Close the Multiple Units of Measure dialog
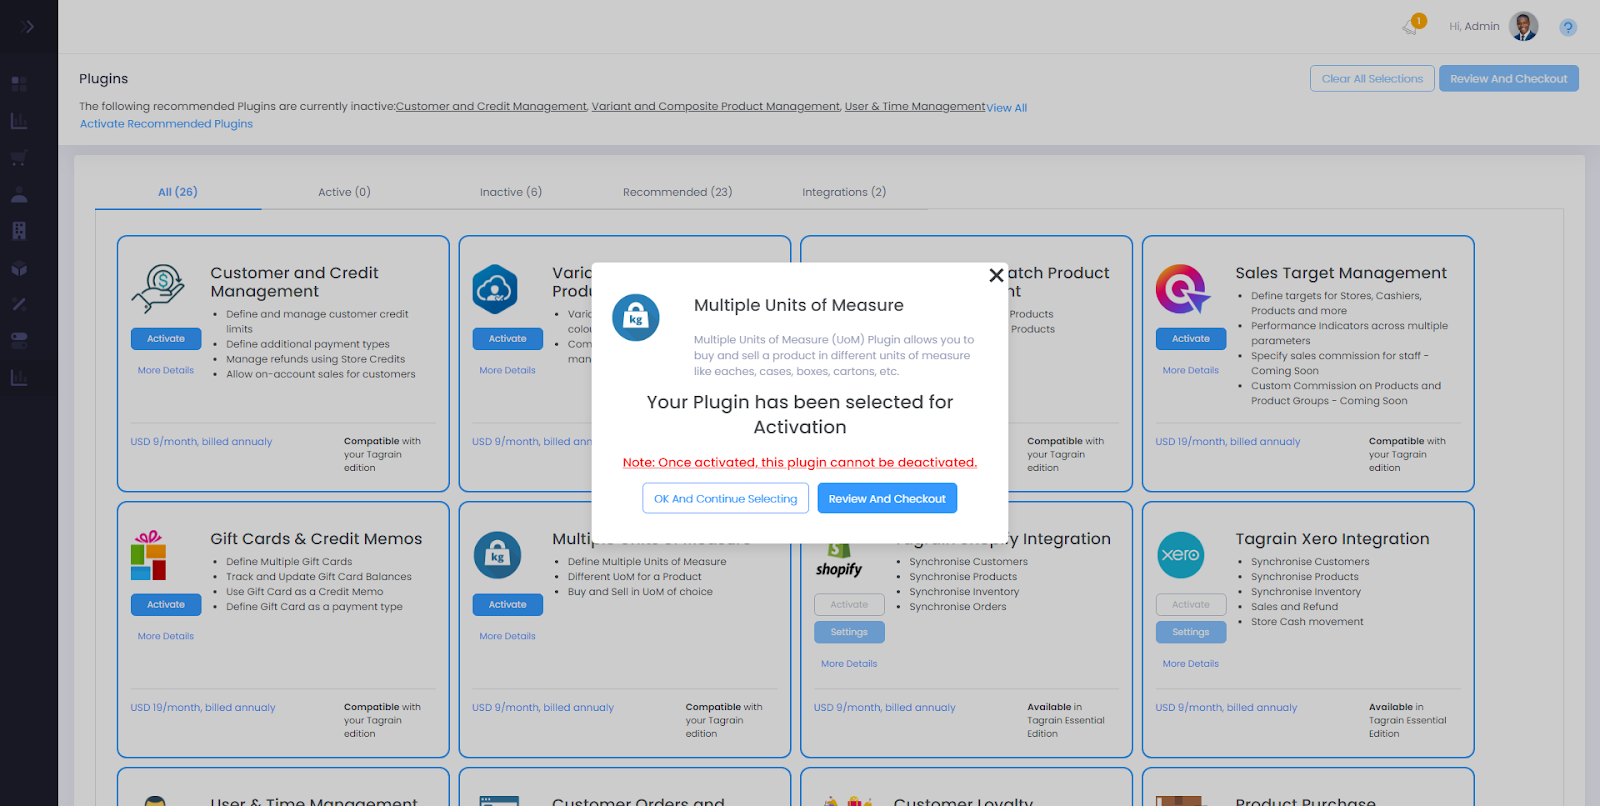This screenshot has width=1600, height=806. point(996,275)
